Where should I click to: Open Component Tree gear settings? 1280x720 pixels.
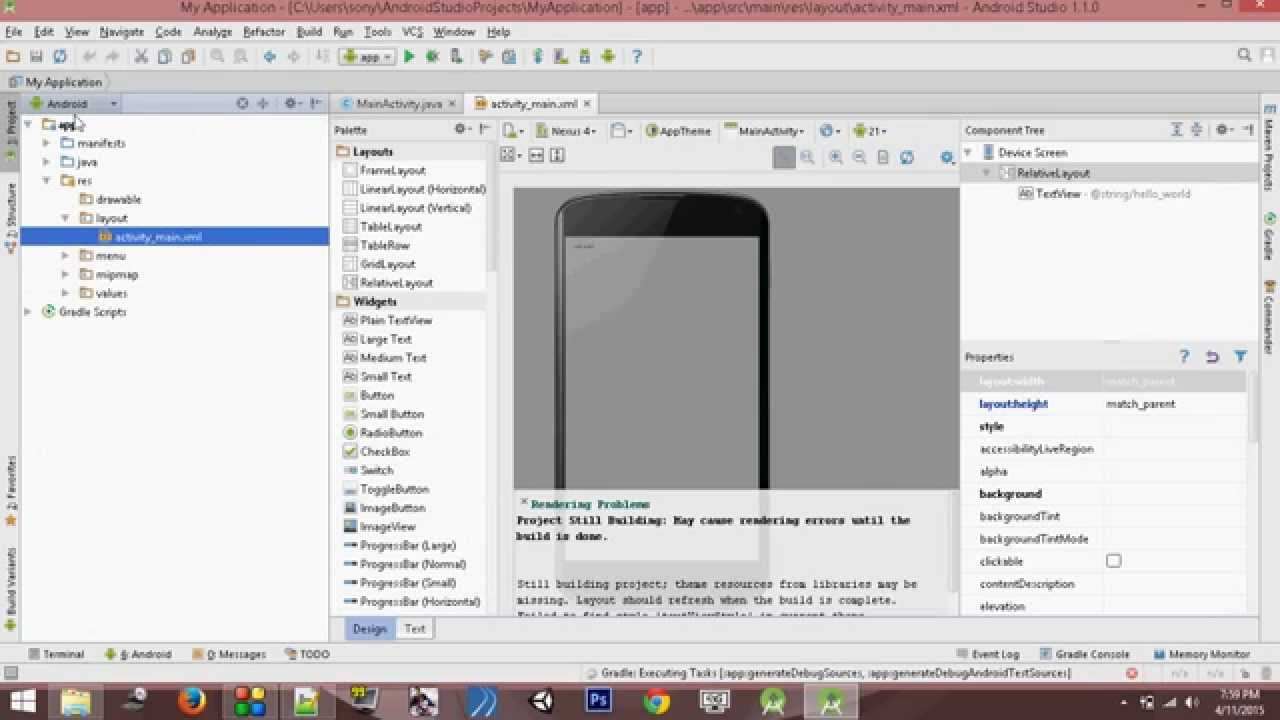[1223, 130]
